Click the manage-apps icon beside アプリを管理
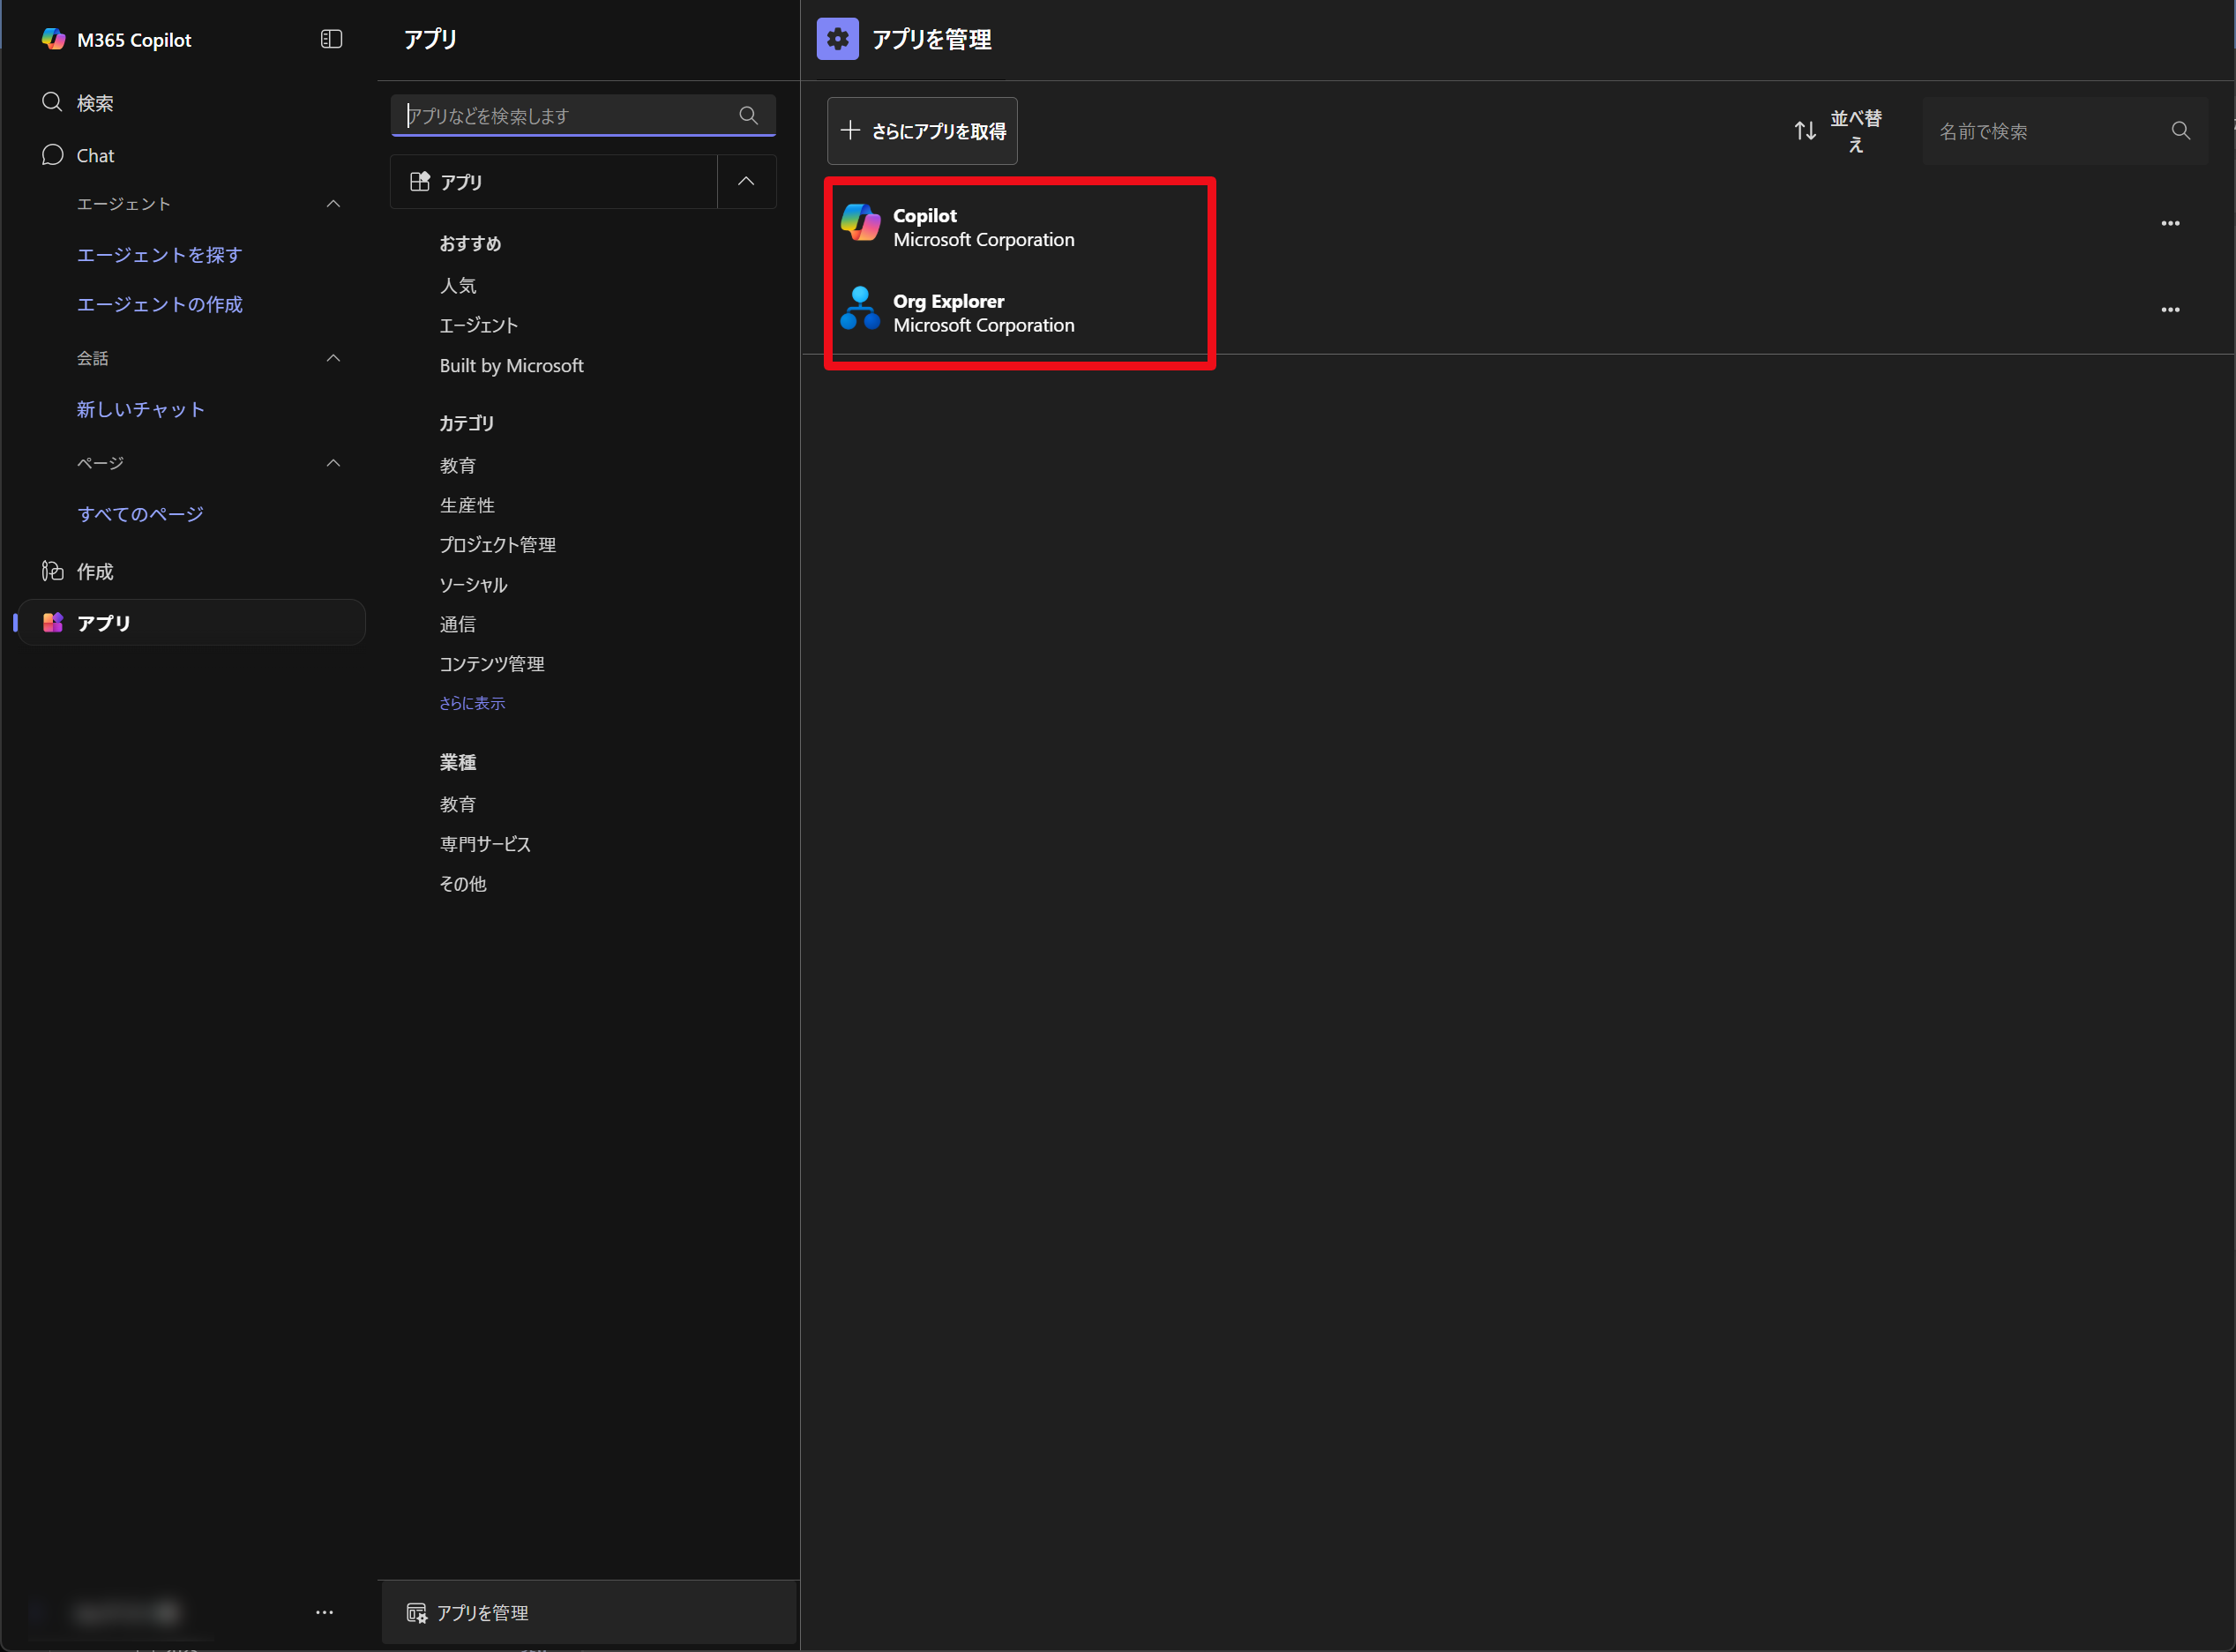Image resolution: width=2236 pixels, height=1652 pixels. 416,1612
